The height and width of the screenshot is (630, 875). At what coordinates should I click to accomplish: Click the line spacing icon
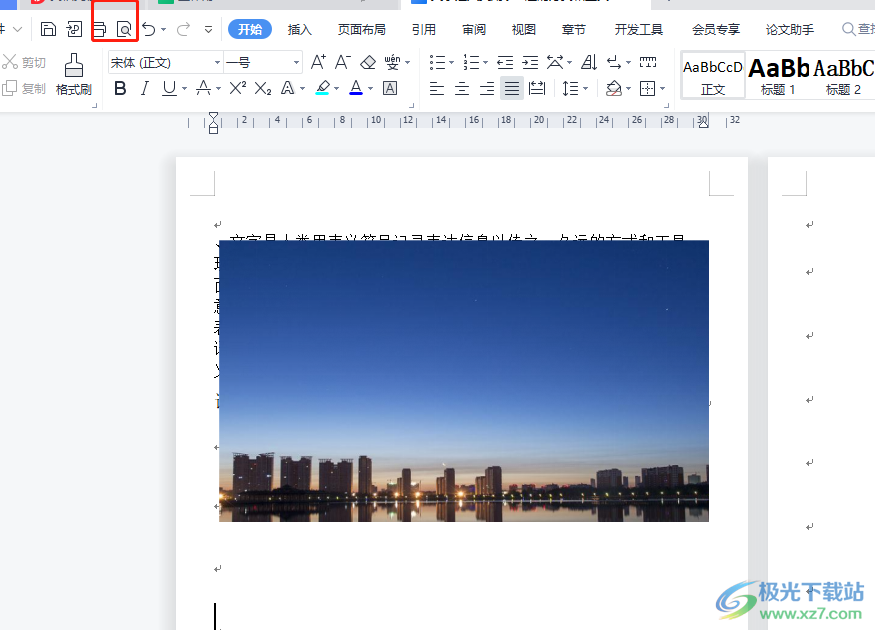570,88
